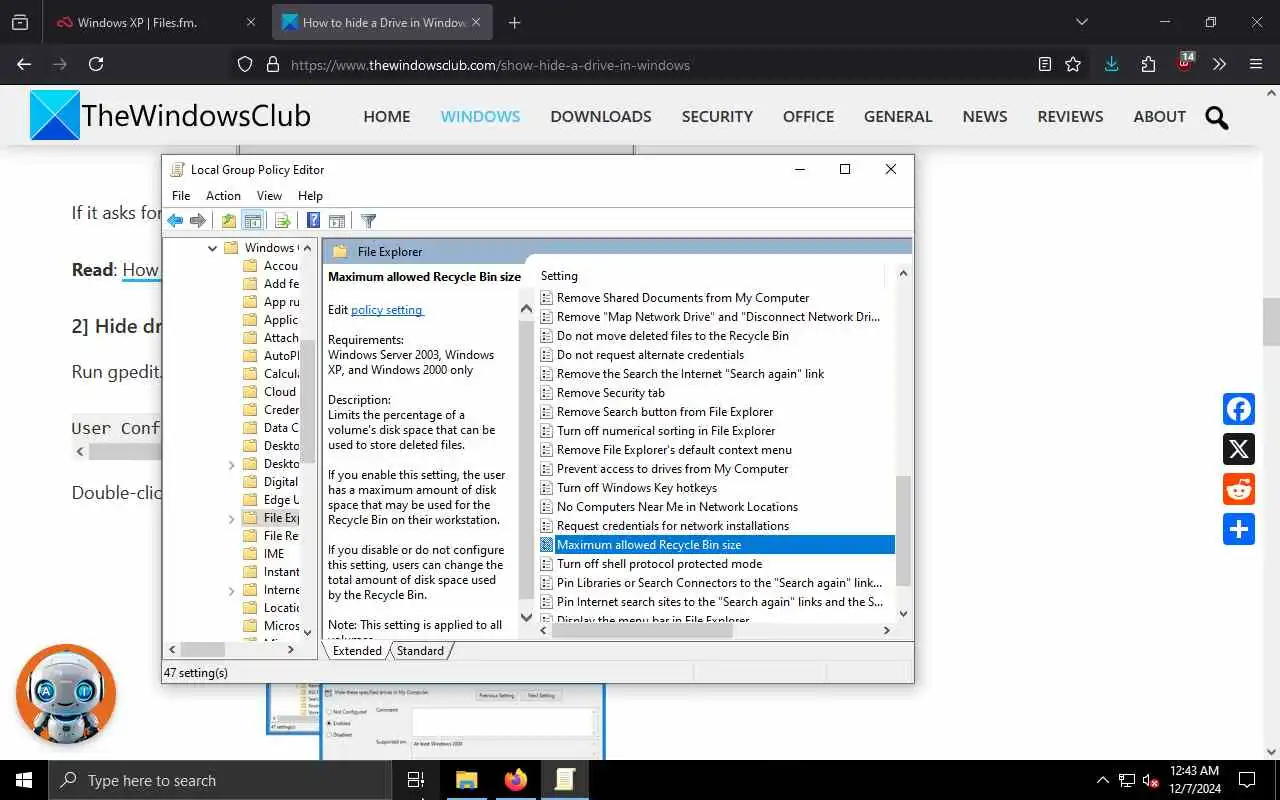
Task: Go back in the Firefox browser
Action: click(x=24, y=64)
